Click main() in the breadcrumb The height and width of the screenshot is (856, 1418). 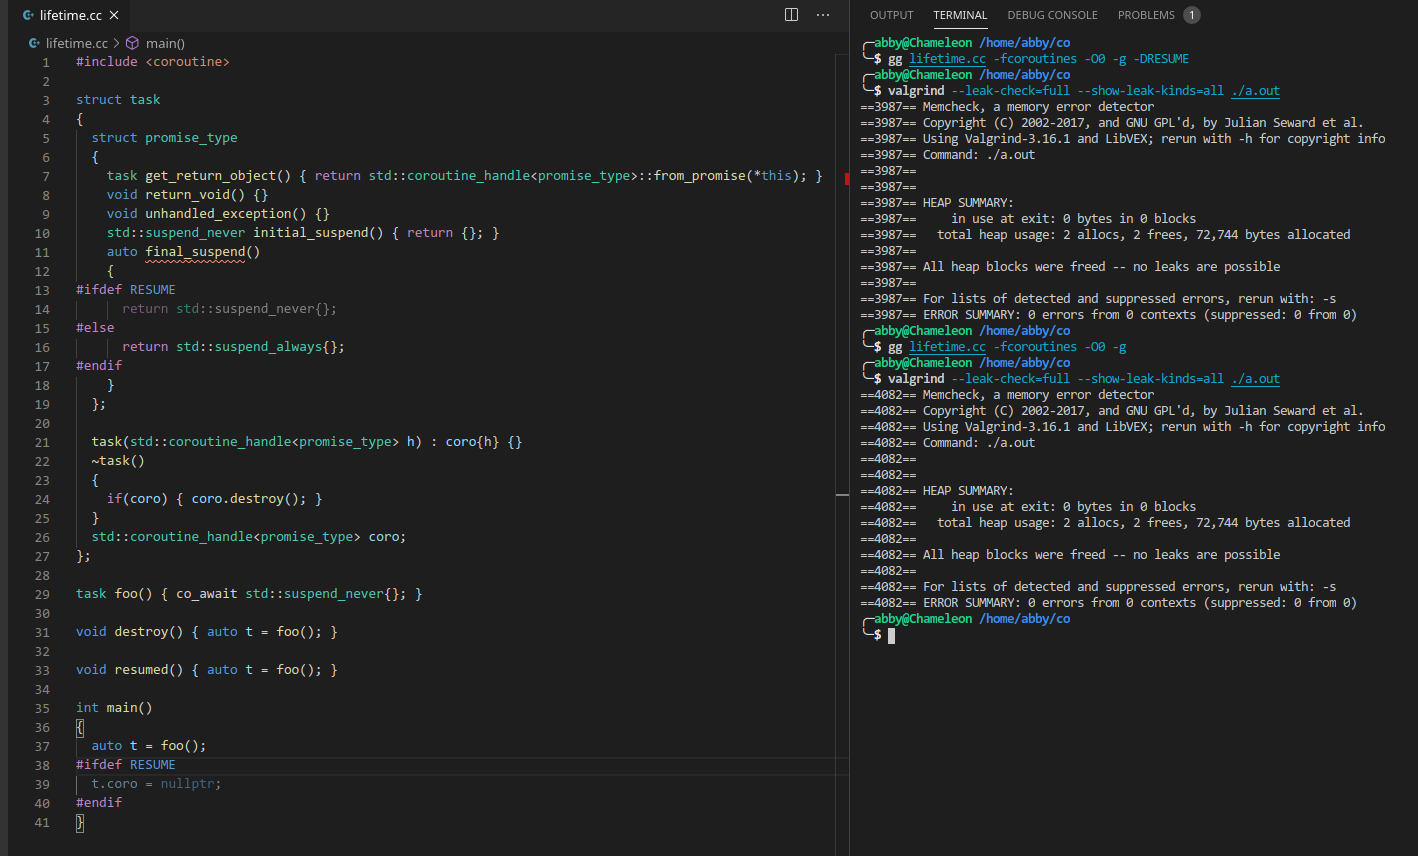[x=165, y=43]
